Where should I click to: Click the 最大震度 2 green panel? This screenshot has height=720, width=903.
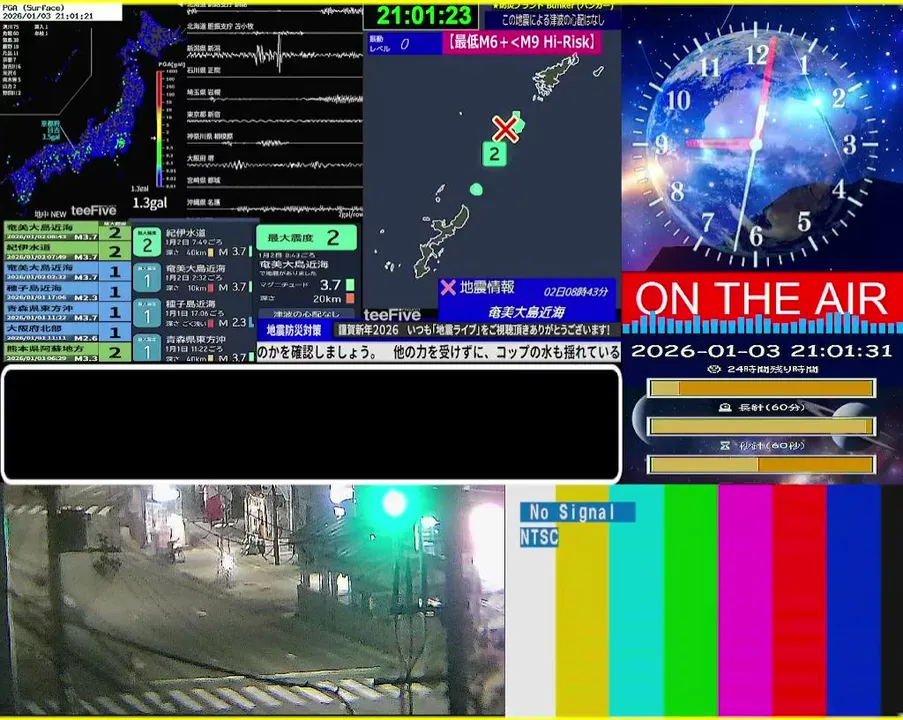point(306,237)
